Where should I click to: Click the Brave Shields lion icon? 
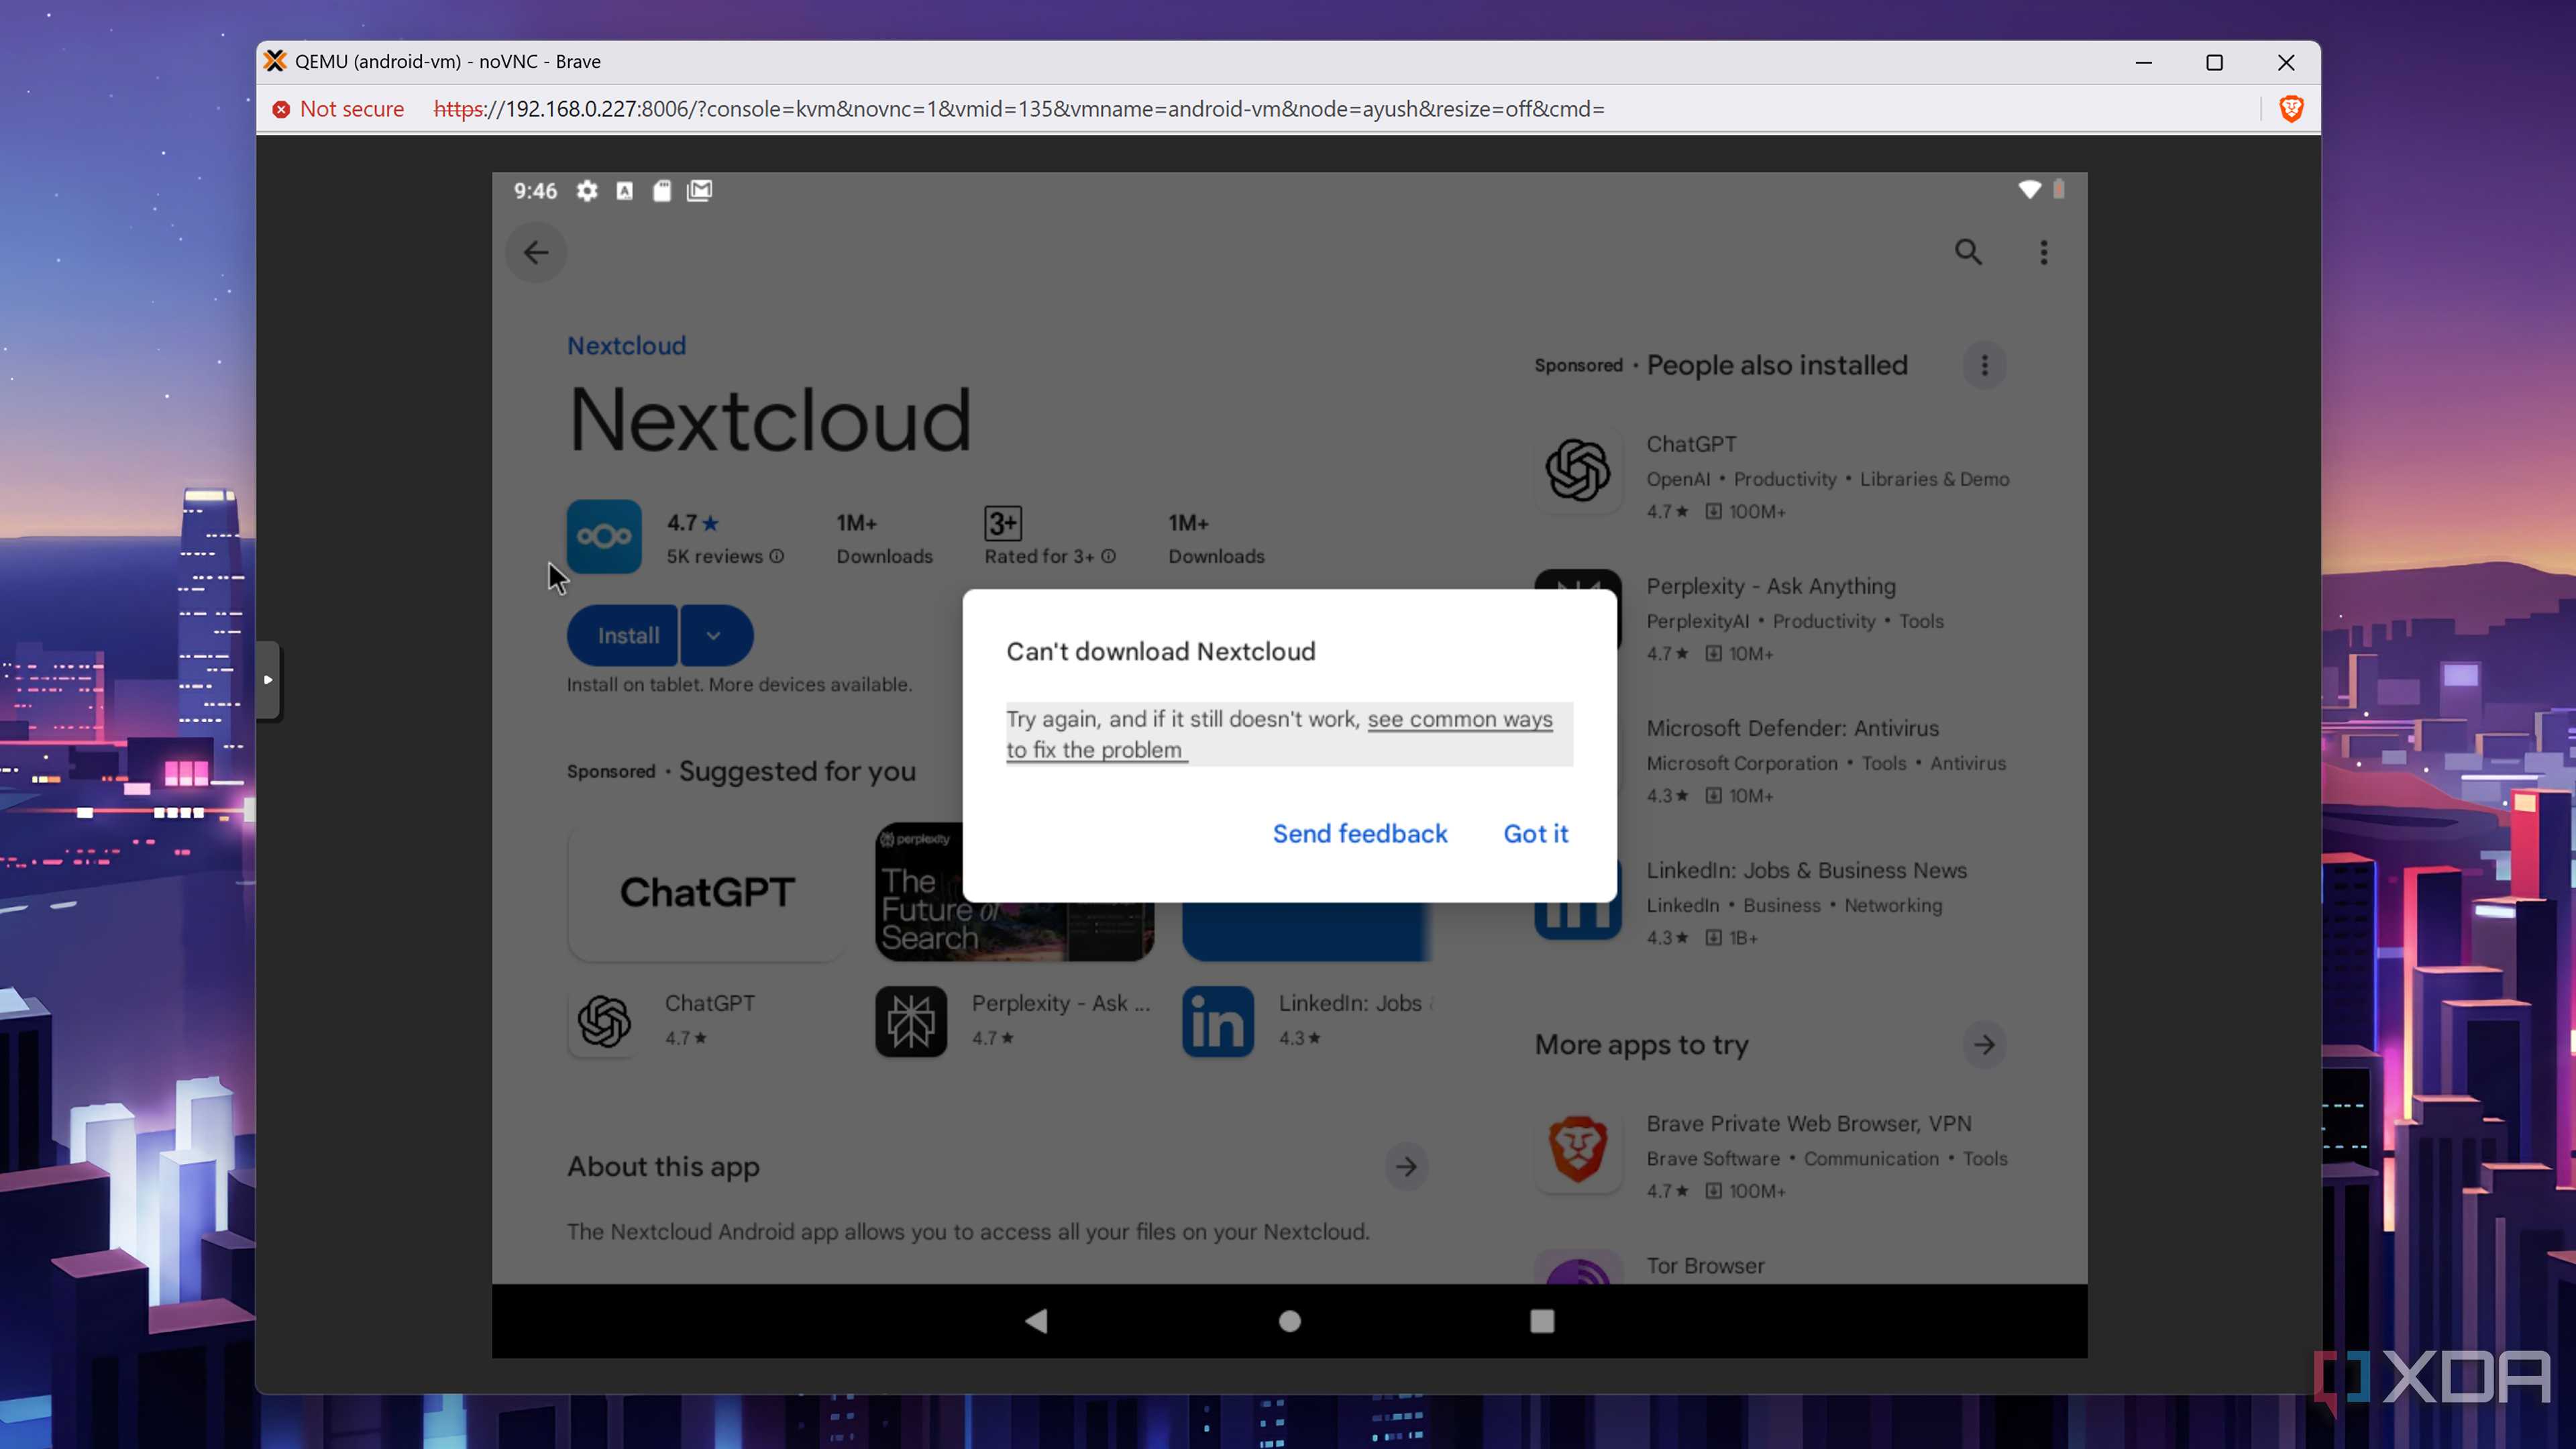tap(2291, 109)
